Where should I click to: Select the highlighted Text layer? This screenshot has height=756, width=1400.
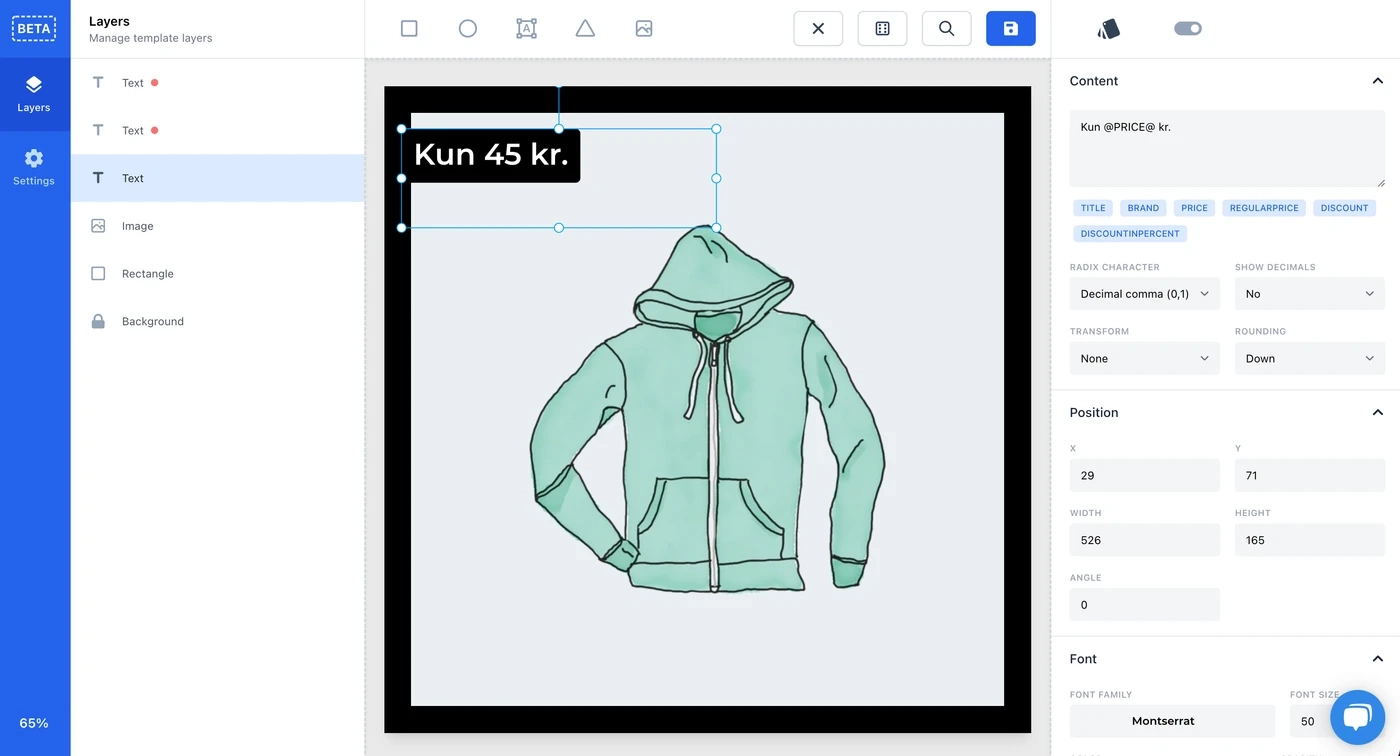click(x=217, y=178)
